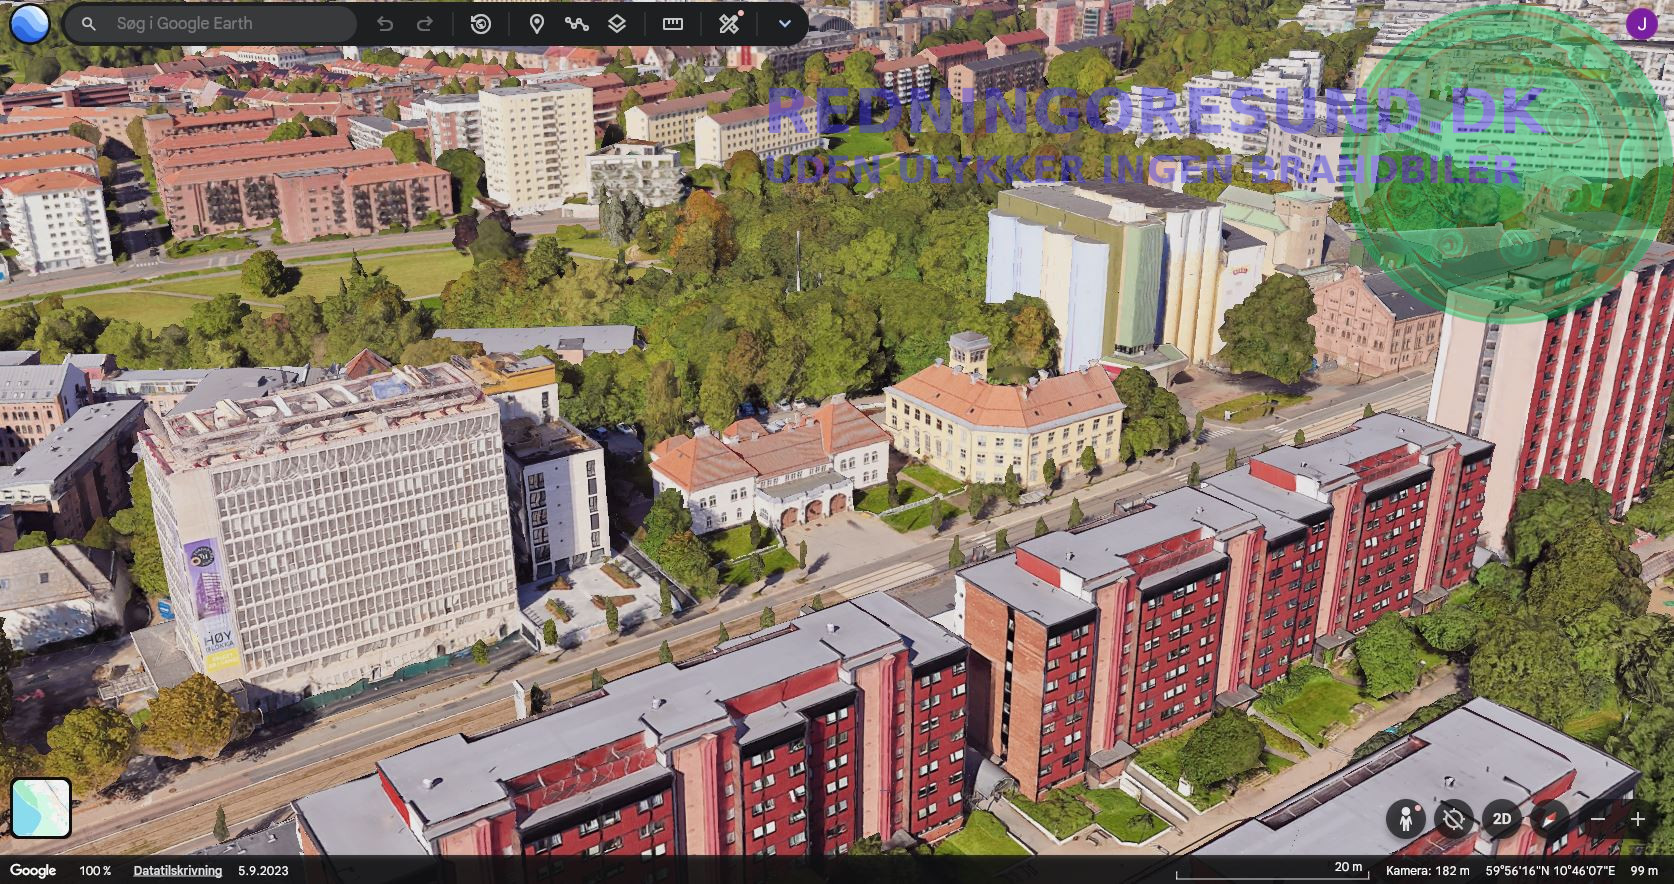This screenshot has height=884, width=1674.
Task: Open historical imagery with the clock icon
Action: (481, 24)
